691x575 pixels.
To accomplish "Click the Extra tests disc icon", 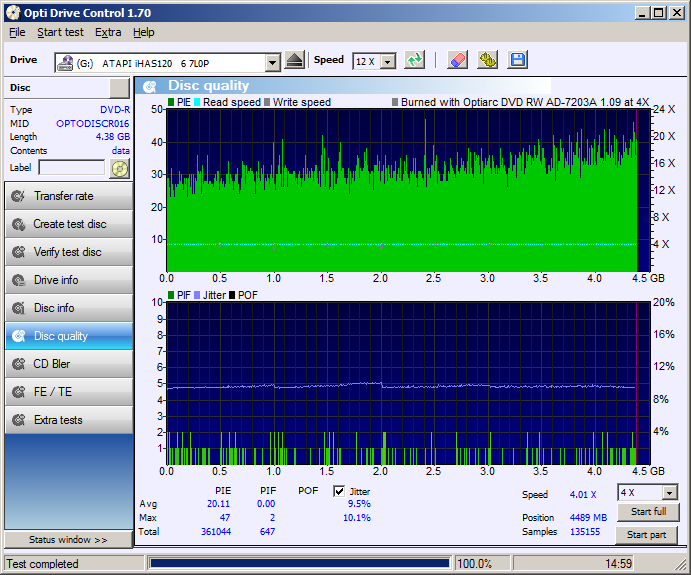I will click(x=19, y=420).
